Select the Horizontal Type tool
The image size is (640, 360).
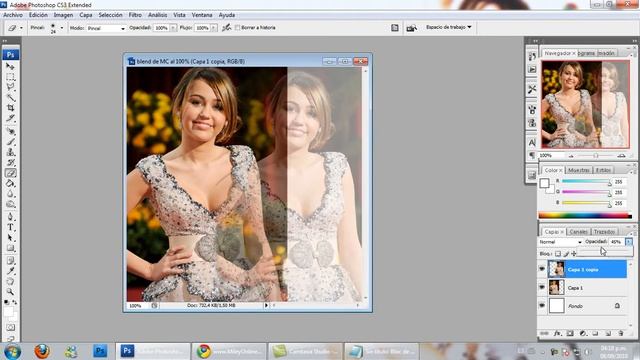11,227
